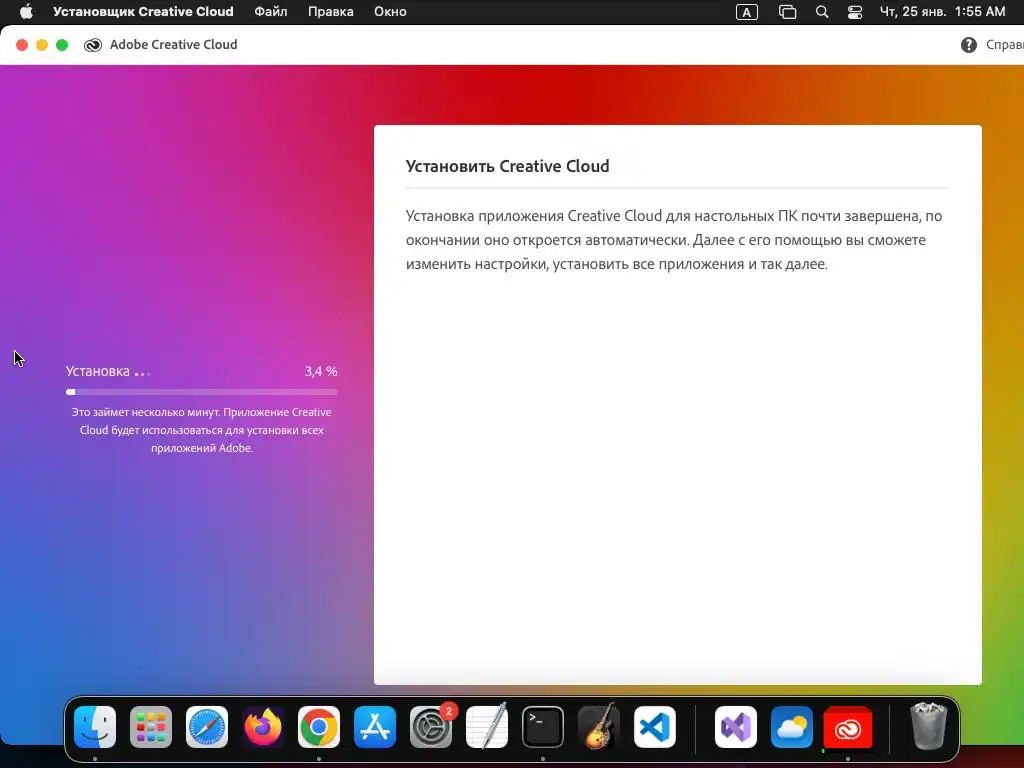Open Visual Studio purple icon in Dock
1024x768 pixels.
(x=736, y=727)
